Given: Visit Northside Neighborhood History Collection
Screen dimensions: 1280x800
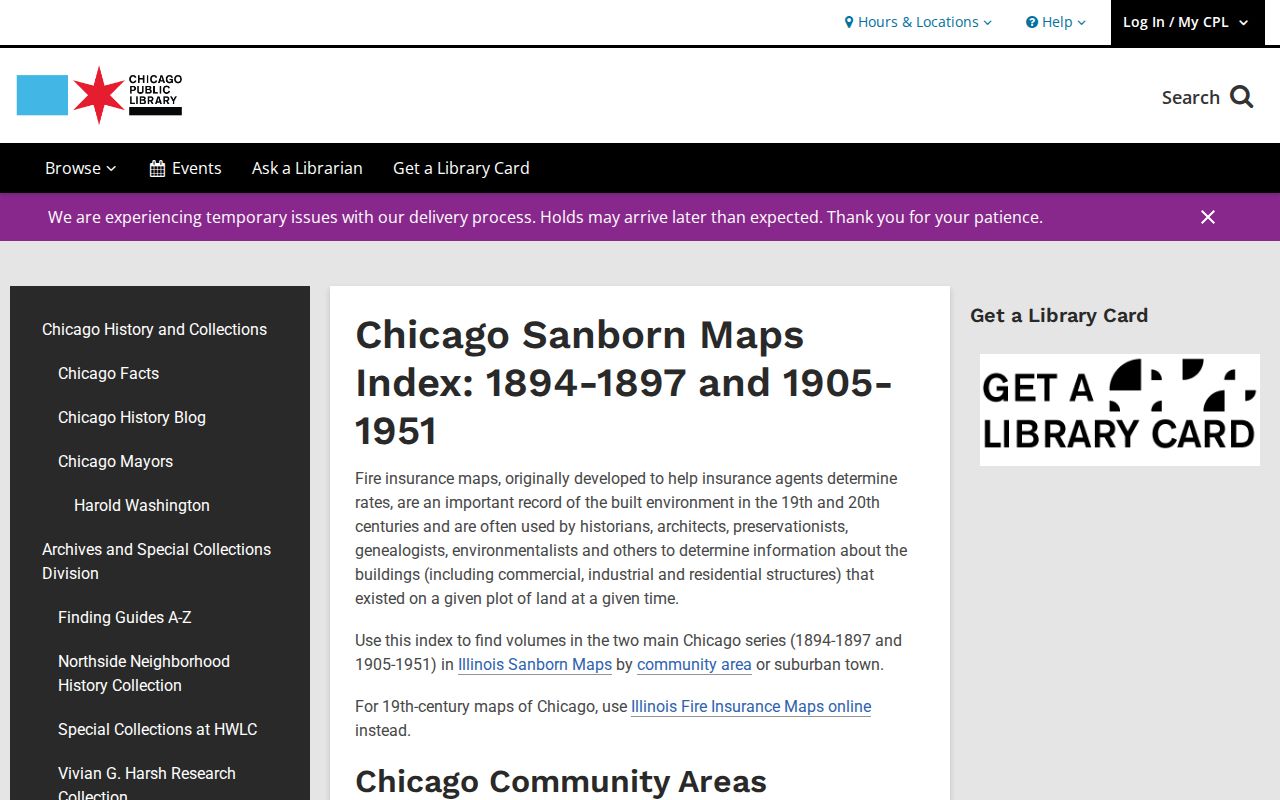Looking at the screenshot, I should pos(144,673).
